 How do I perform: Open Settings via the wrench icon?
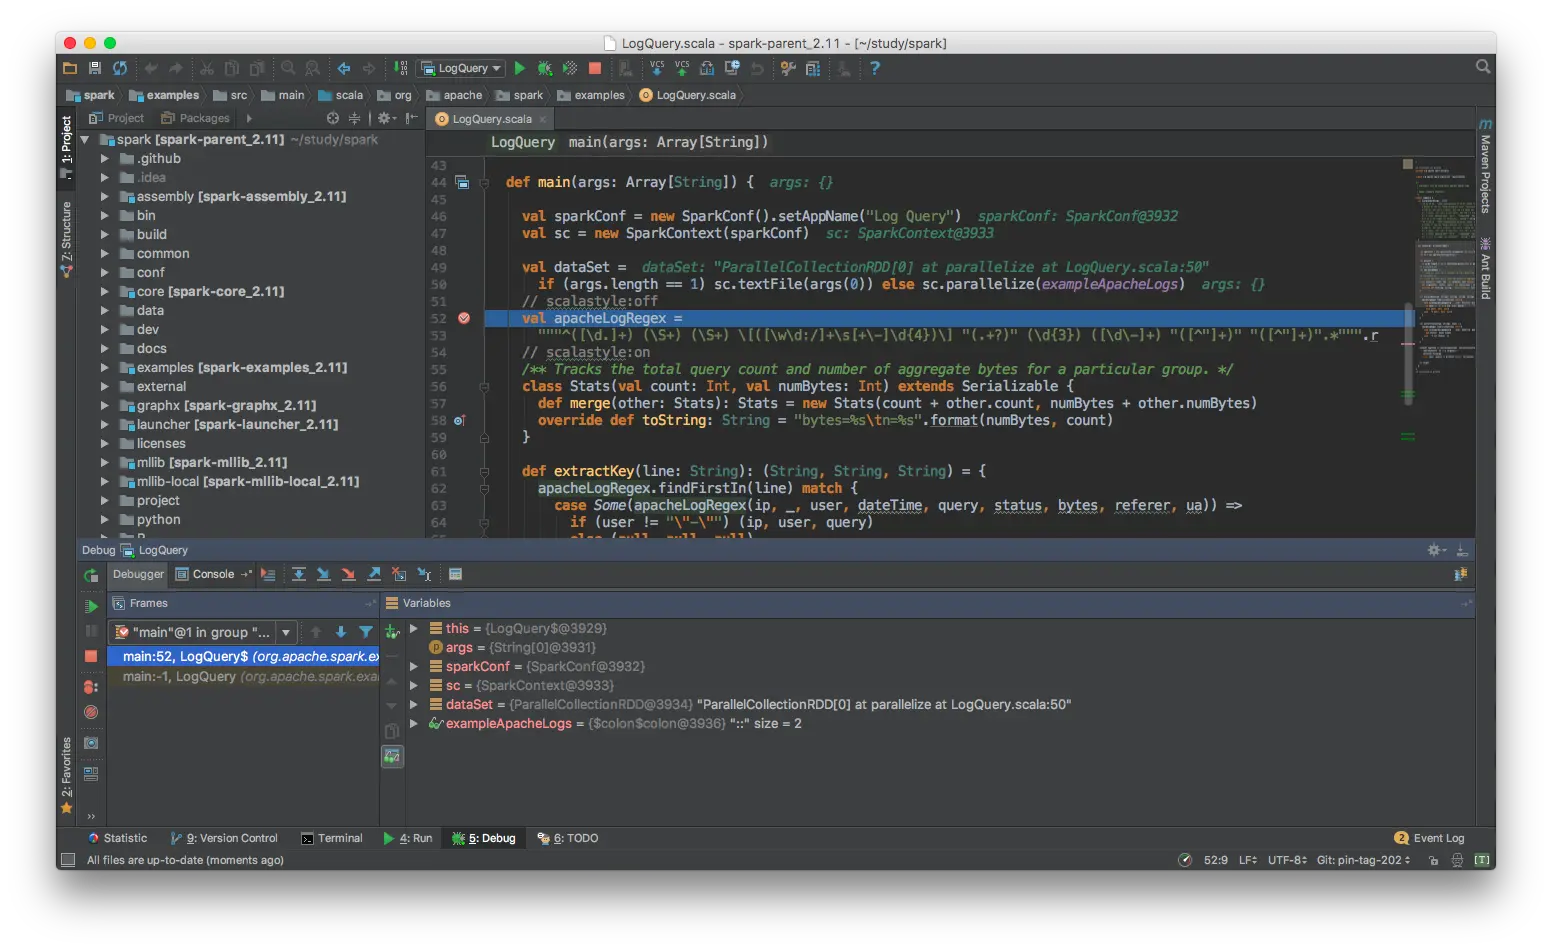pyautogui.click(x=787, y=68)
